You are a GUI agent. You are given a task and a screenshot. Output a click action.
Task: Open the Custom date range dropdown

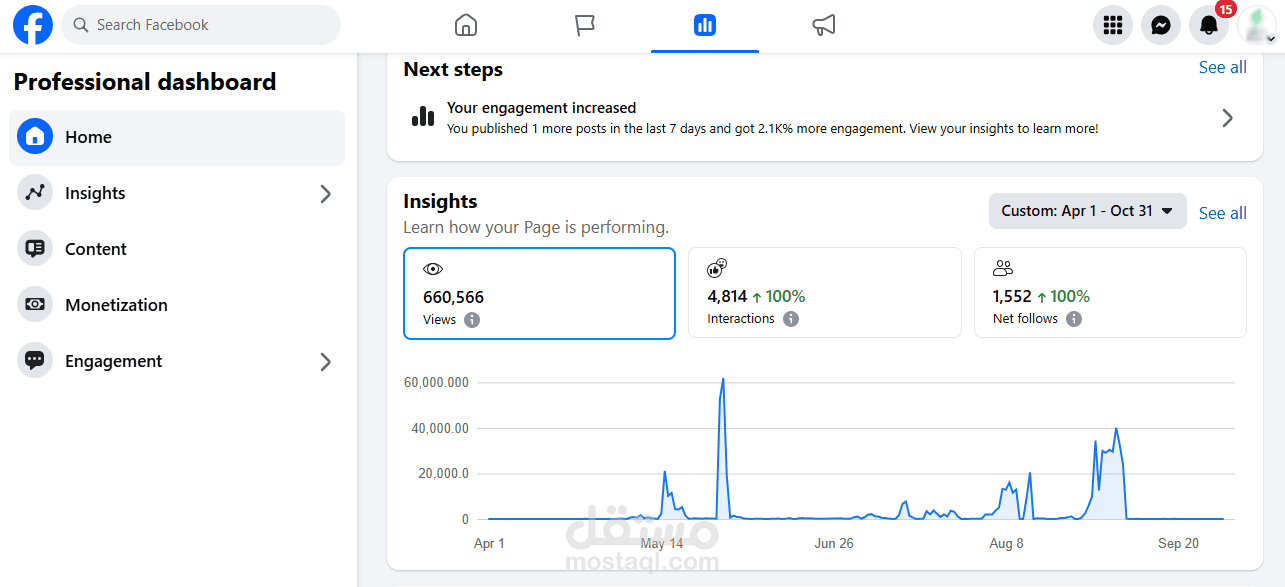1087,211
